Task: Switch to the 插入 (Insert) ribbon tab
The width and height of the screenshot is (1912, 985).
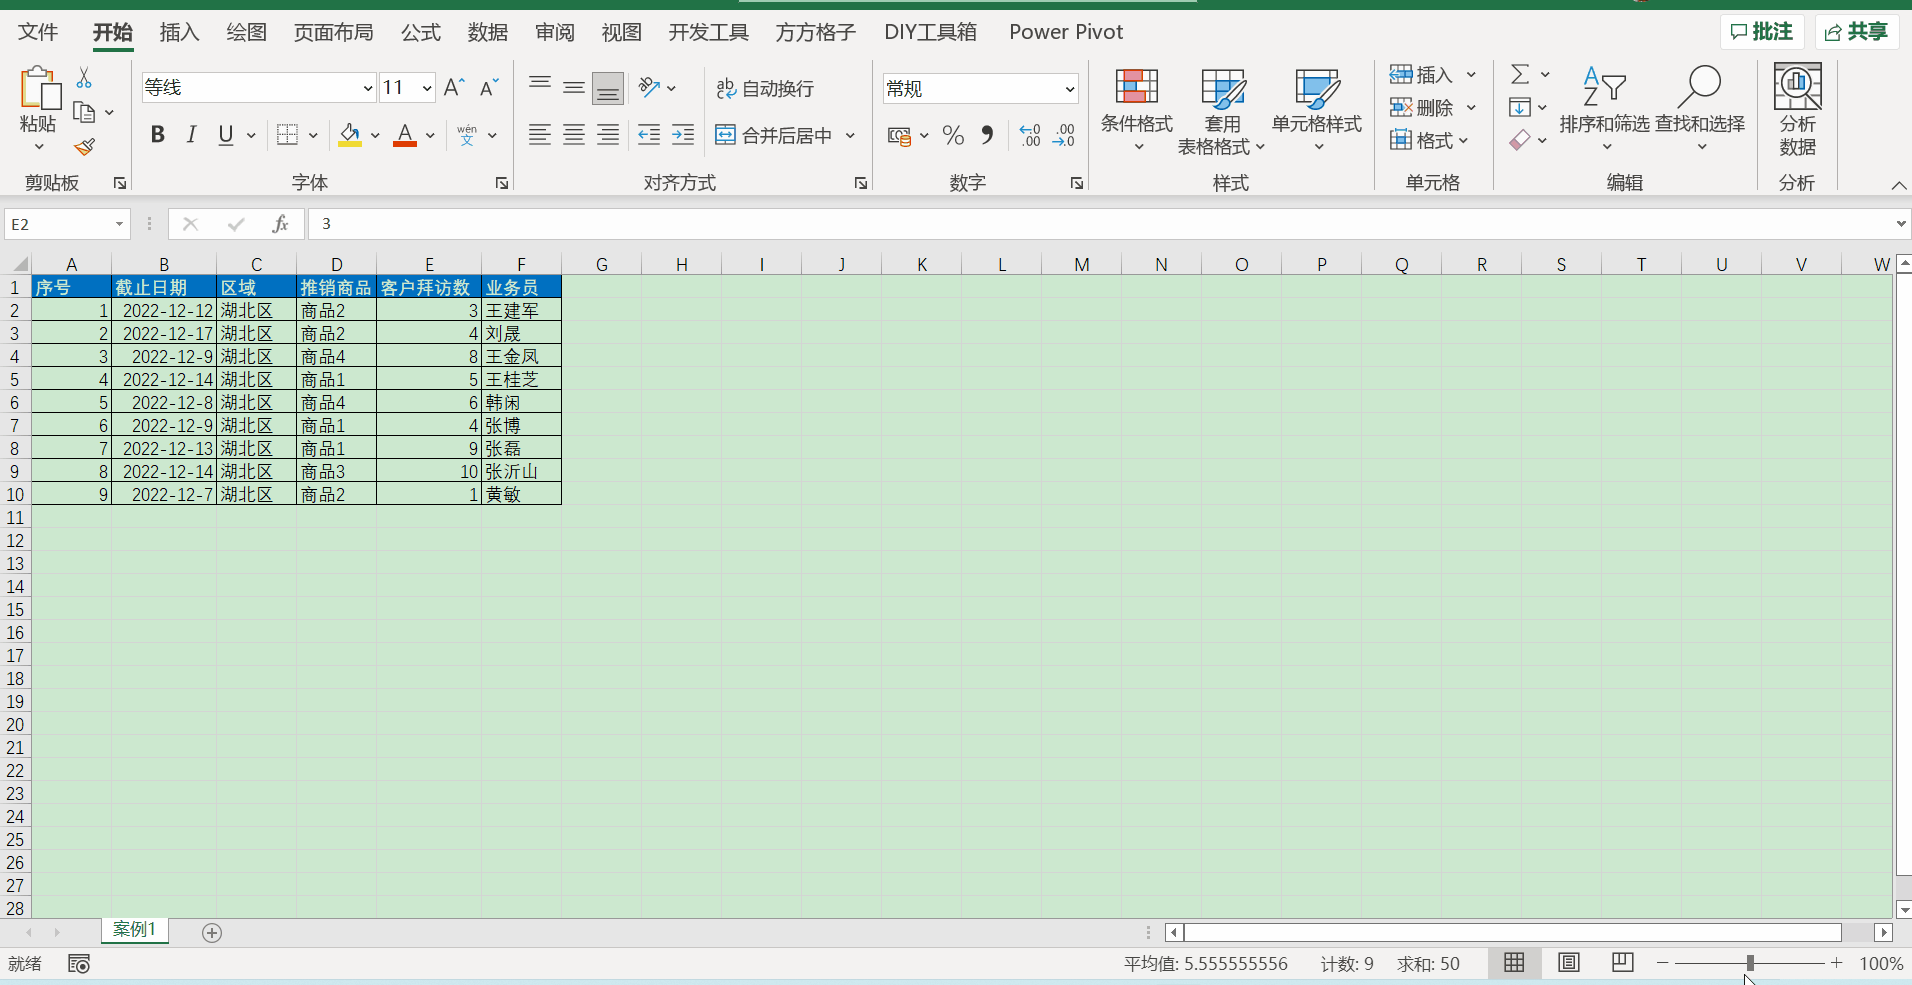Action: point(179,32)
